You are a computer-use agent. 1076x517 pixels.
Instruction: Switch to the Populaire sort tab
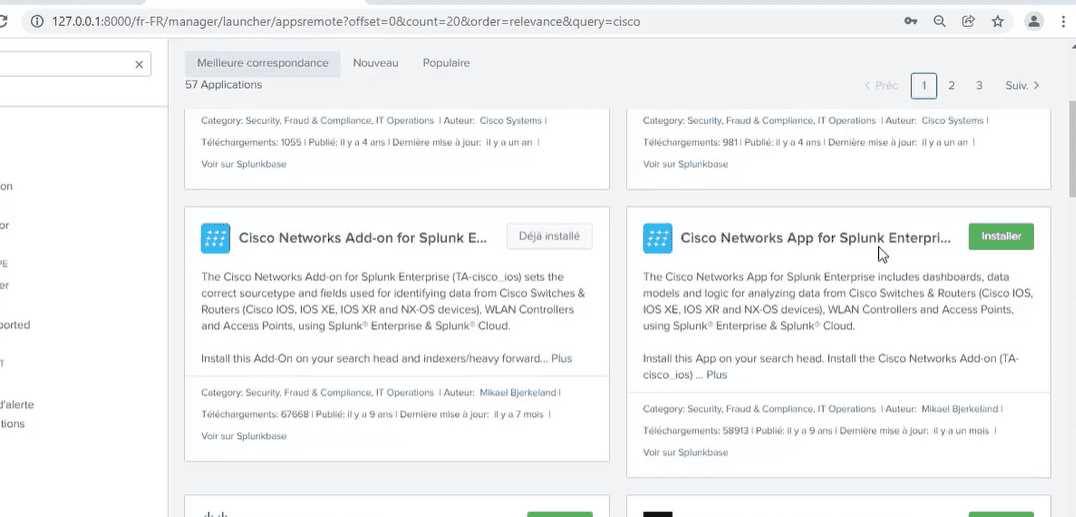(x=446, y=63)
